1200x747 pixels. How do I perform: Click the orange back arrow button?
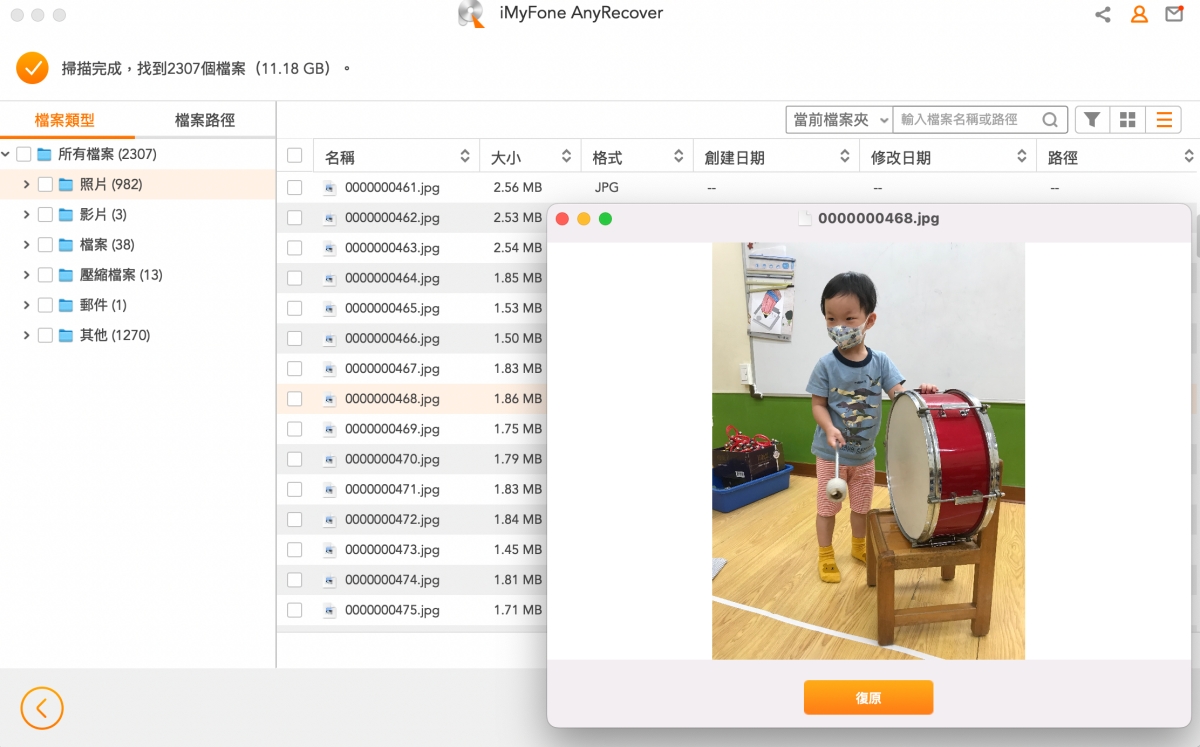point(41,708)
